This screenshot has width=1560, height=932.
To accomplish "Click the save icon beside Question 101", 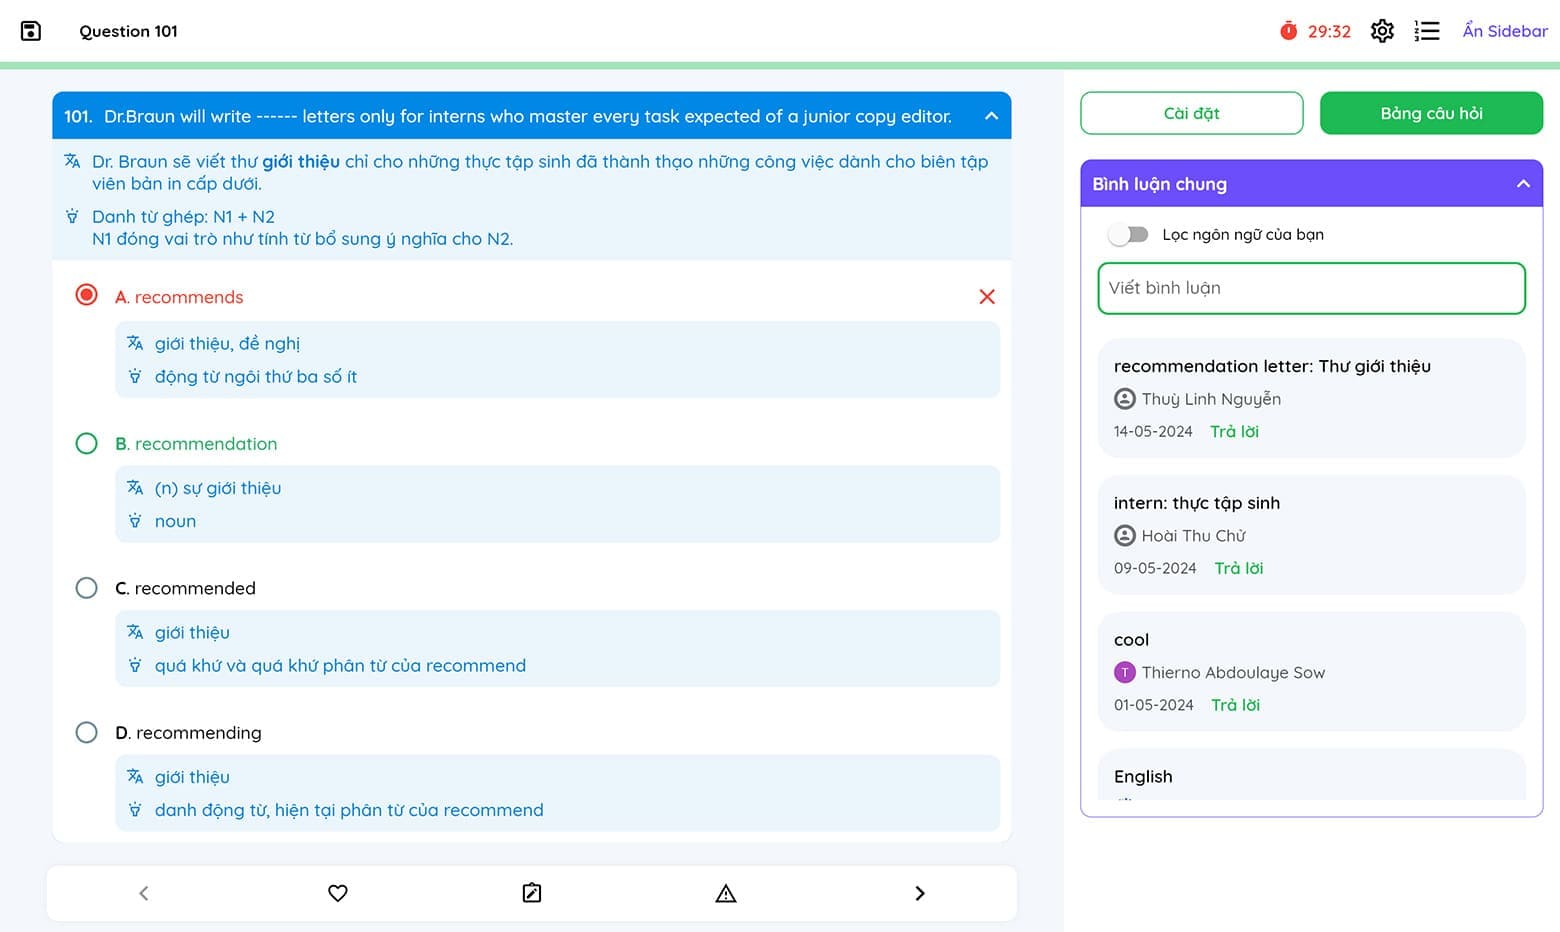I will pos(31,31).
